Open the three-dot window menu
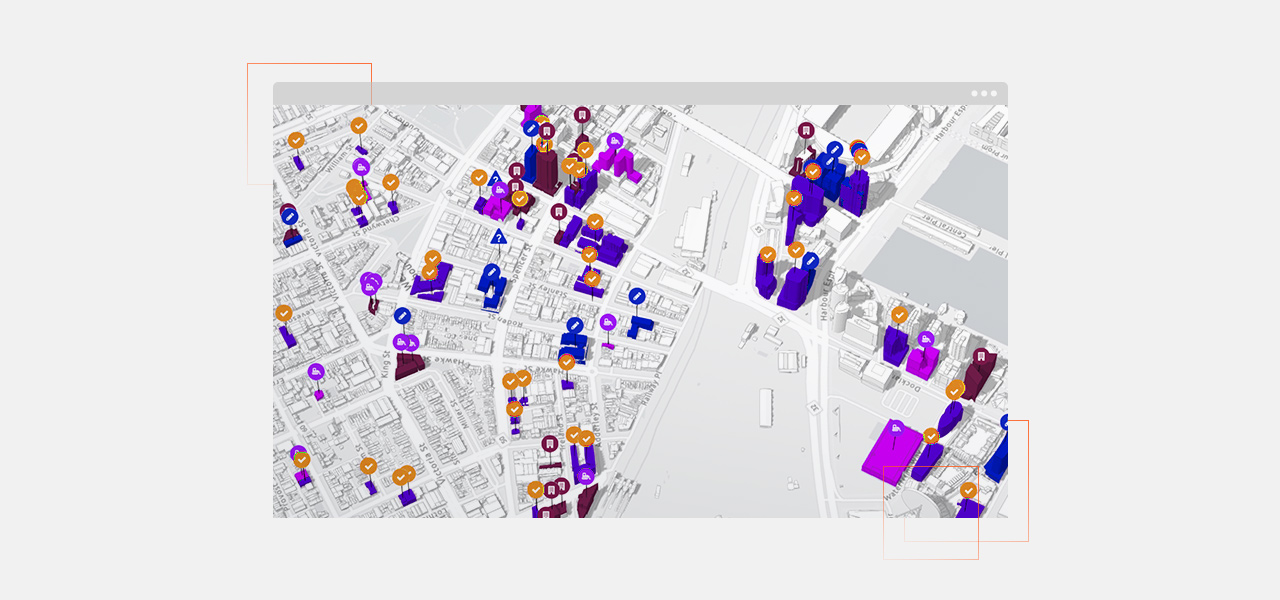This screenshot has height=600, width=1280. (x=984, y=93)
